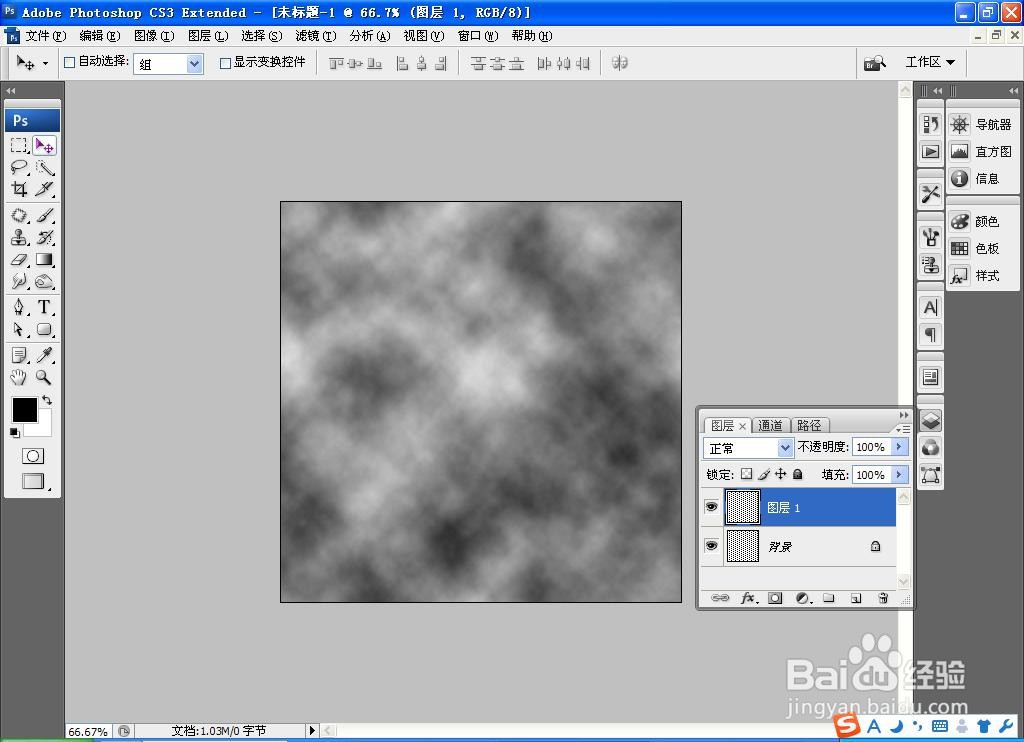Enable the 自动选择 checkbox
The width and height of the screenshot is (1024, 742).
click(69, 63)
